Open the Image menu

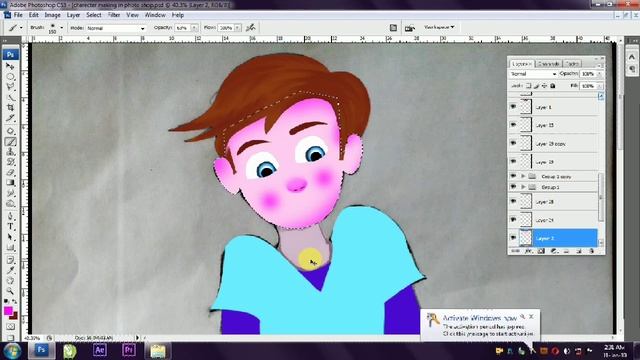point(52,15)
